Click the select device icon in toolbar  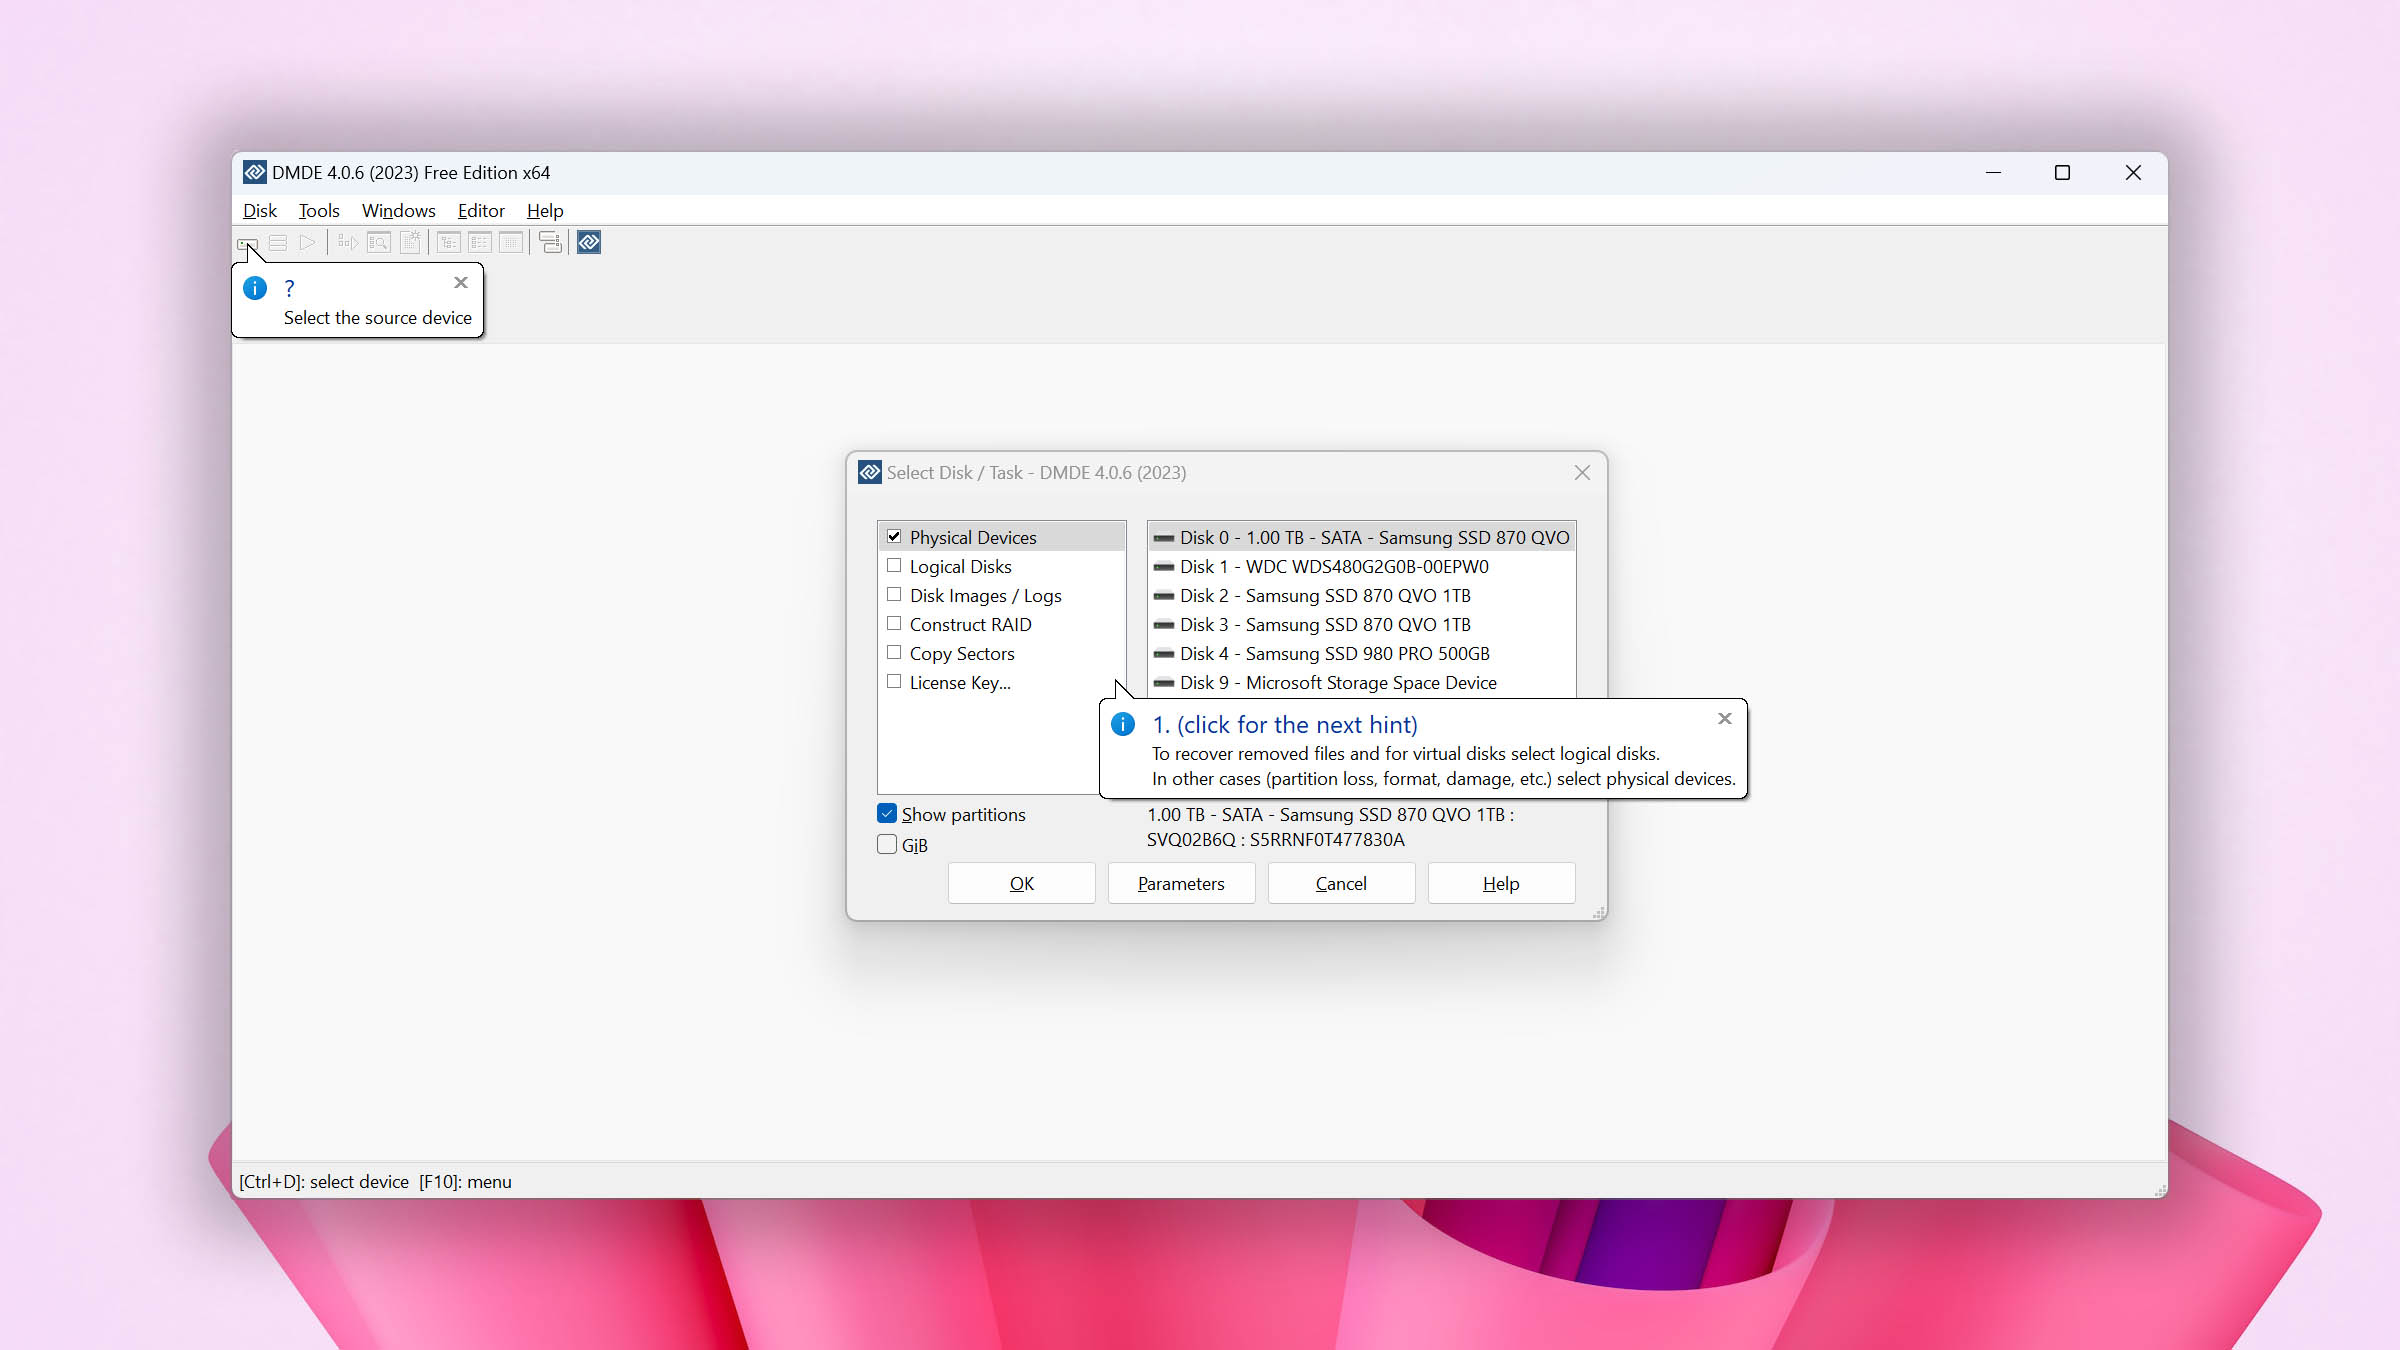[x=247, y=242]
